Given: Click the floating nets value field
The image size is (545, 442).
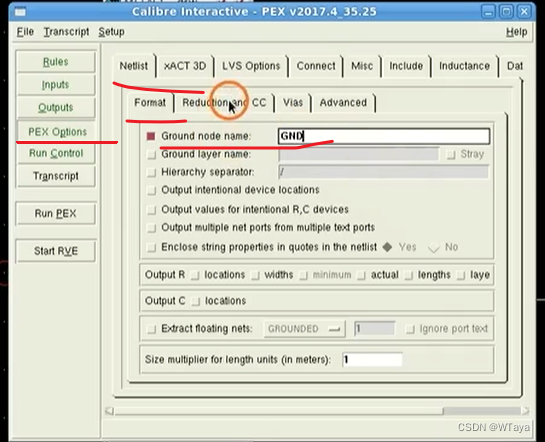Looking at the screenshot, I should (x=374, y=328).
